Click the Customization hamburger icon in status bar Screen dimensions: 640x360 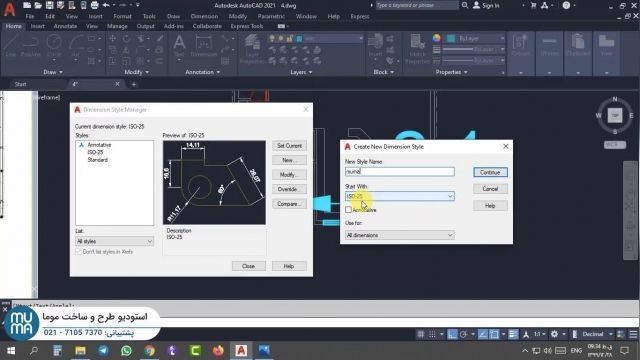coord(633,334)
